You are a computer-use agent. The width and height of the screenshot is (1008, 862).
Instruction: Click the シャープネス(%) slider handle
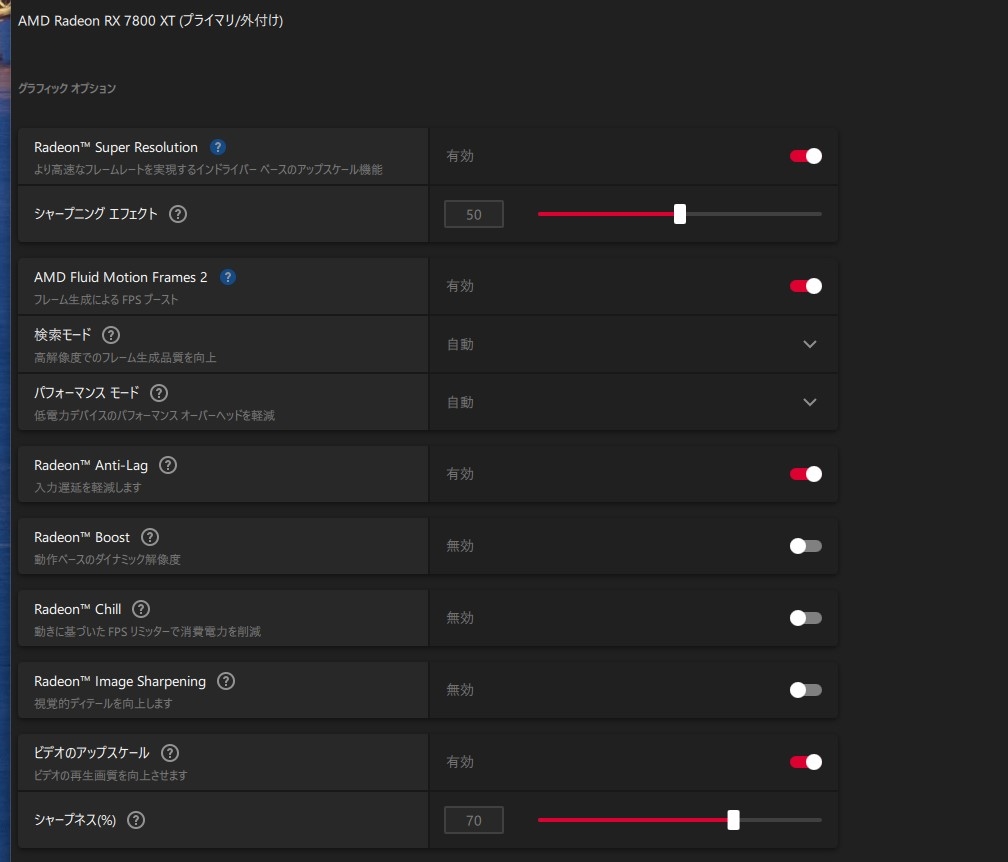733,820
